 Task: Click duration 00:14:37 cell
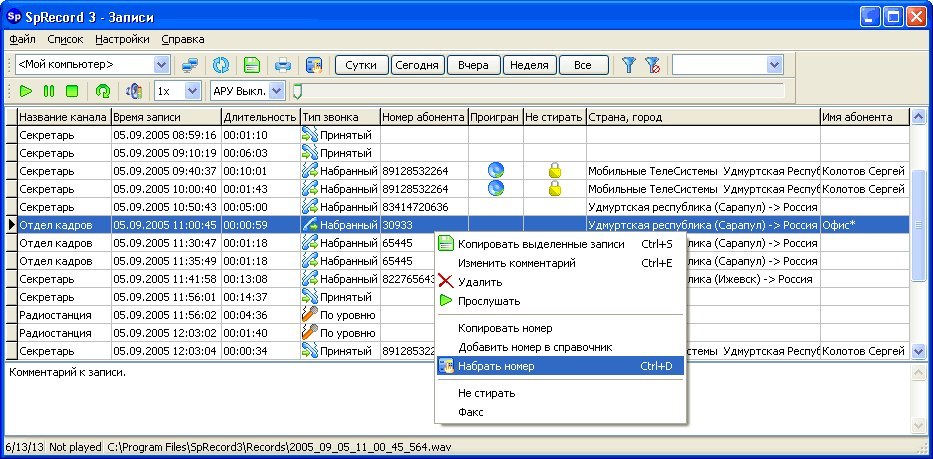pyautogui.click(x=261, y=296)
